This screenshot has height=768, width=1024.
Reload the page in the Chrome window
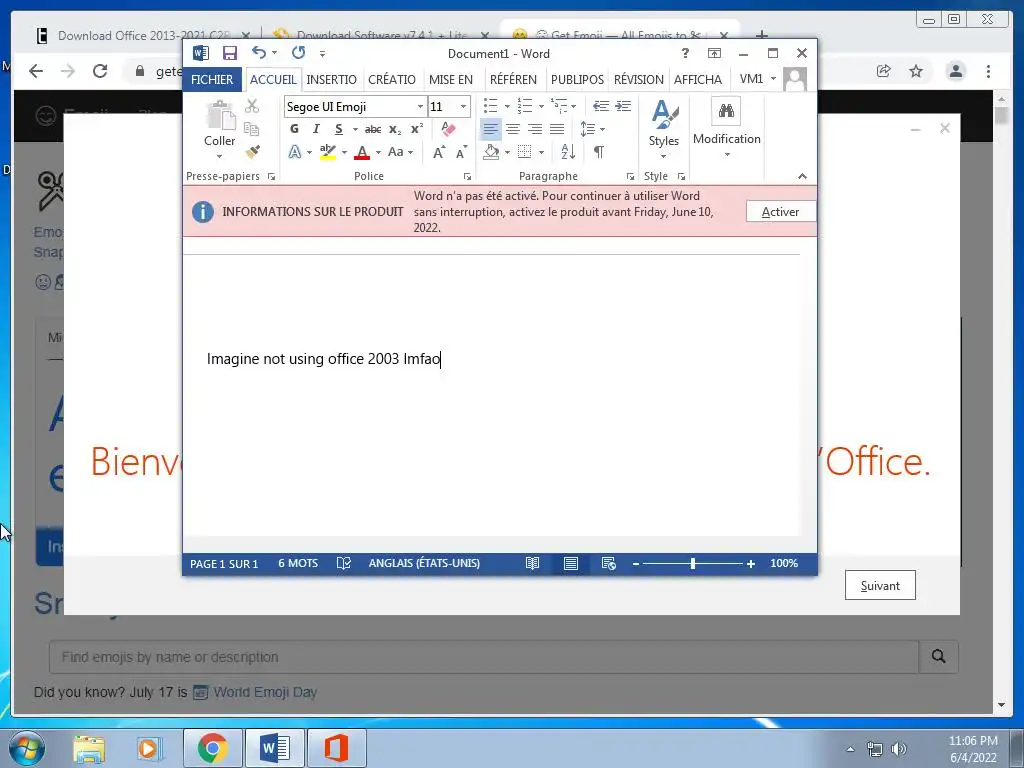coord(100,71)
